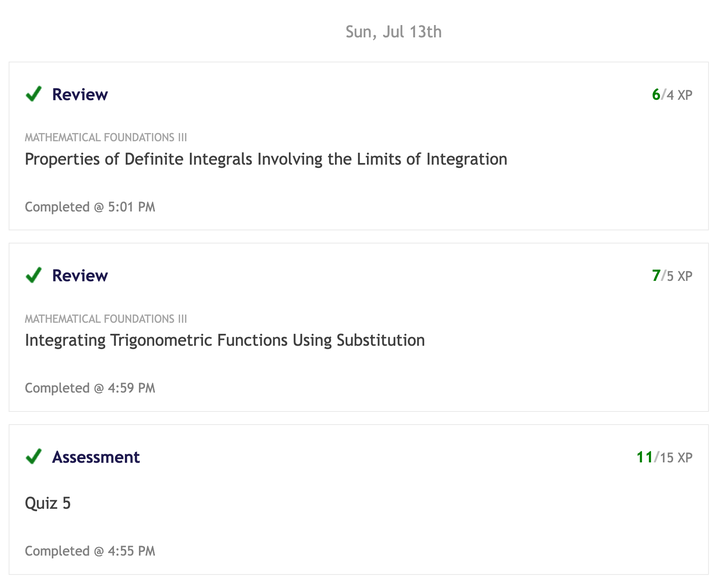
Task: Click the green checkmark beside the 5:01 PM Review
Action: click(34, 94)
